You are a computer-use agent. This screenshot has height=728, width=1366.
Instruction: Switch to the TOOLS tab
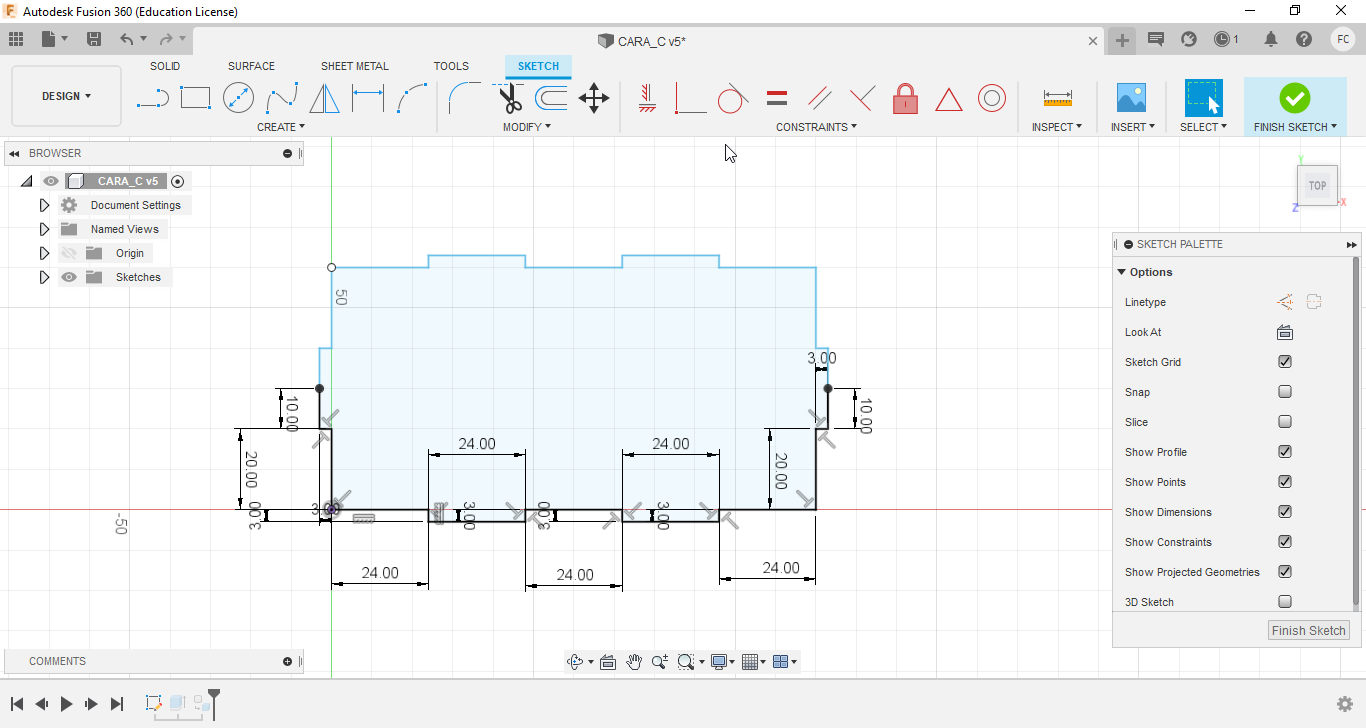click(x=451, y=66)
